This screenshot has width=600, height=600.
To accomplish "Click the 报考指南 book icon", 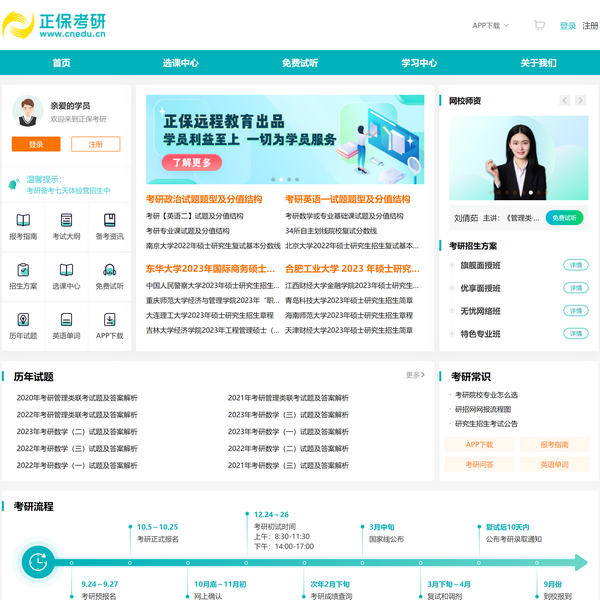I will click(x=23, y=221).
